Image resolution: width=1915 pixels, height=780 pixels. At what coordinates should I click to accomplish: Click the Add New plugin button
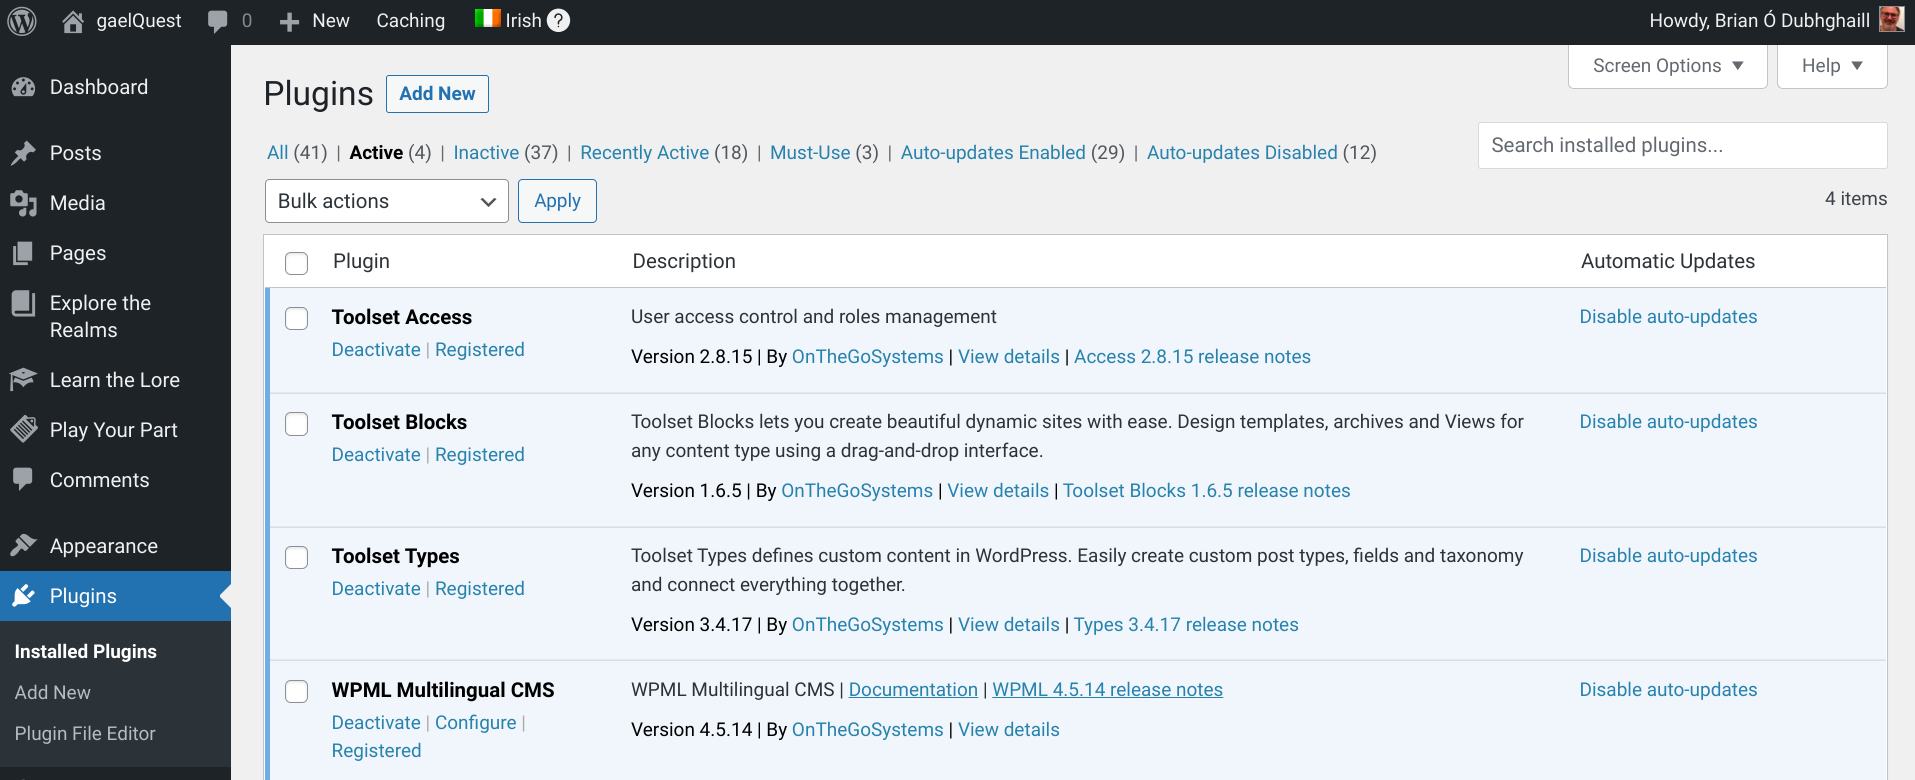pyautogui.click(x=437, y=94)
